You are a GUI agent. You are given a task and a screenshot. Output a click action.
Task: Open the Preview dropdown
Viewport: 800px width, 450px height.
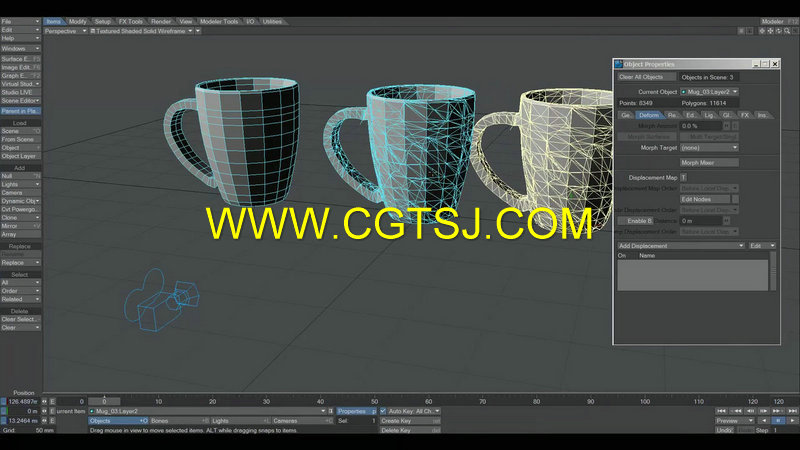click(x=734, y=421)
